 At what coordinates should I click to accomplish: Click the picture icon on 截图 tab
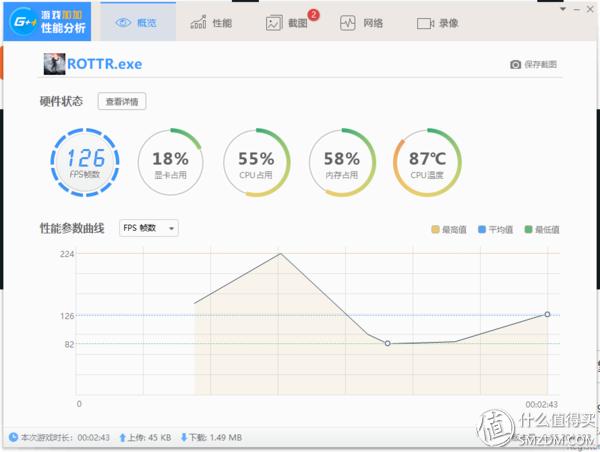coord(274,23)
